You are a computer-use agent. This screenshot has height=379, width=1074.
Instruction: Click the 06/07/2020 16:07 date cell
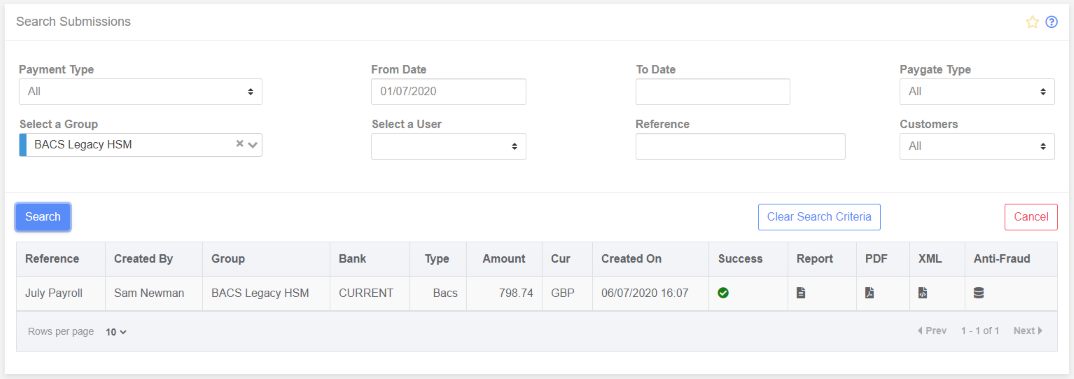coord(651,293)
